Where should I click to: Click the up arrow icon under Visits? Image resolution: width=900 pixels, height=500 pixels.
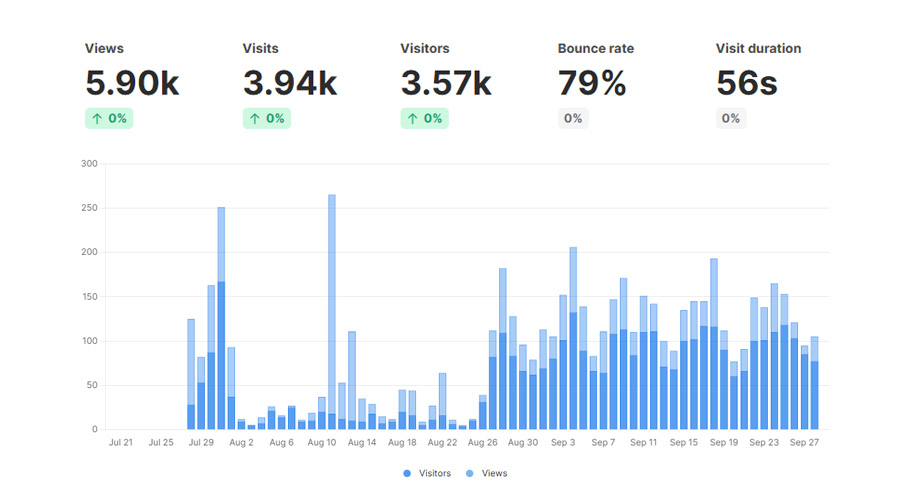(x=255, y=118)
